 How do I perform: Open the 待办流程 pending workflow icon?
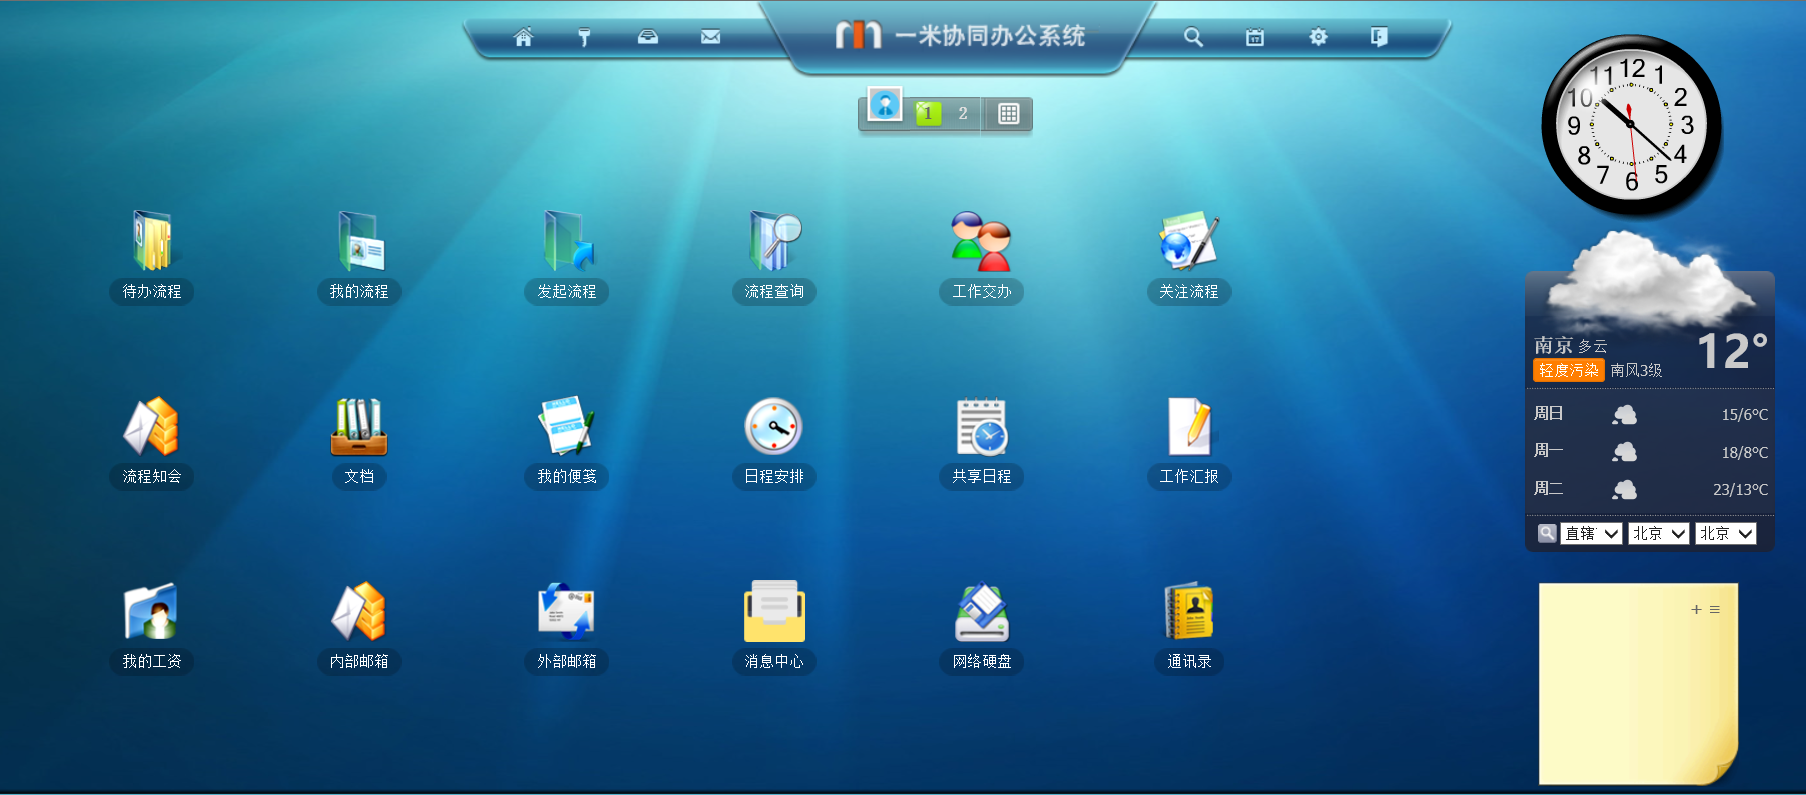(152, 242)
